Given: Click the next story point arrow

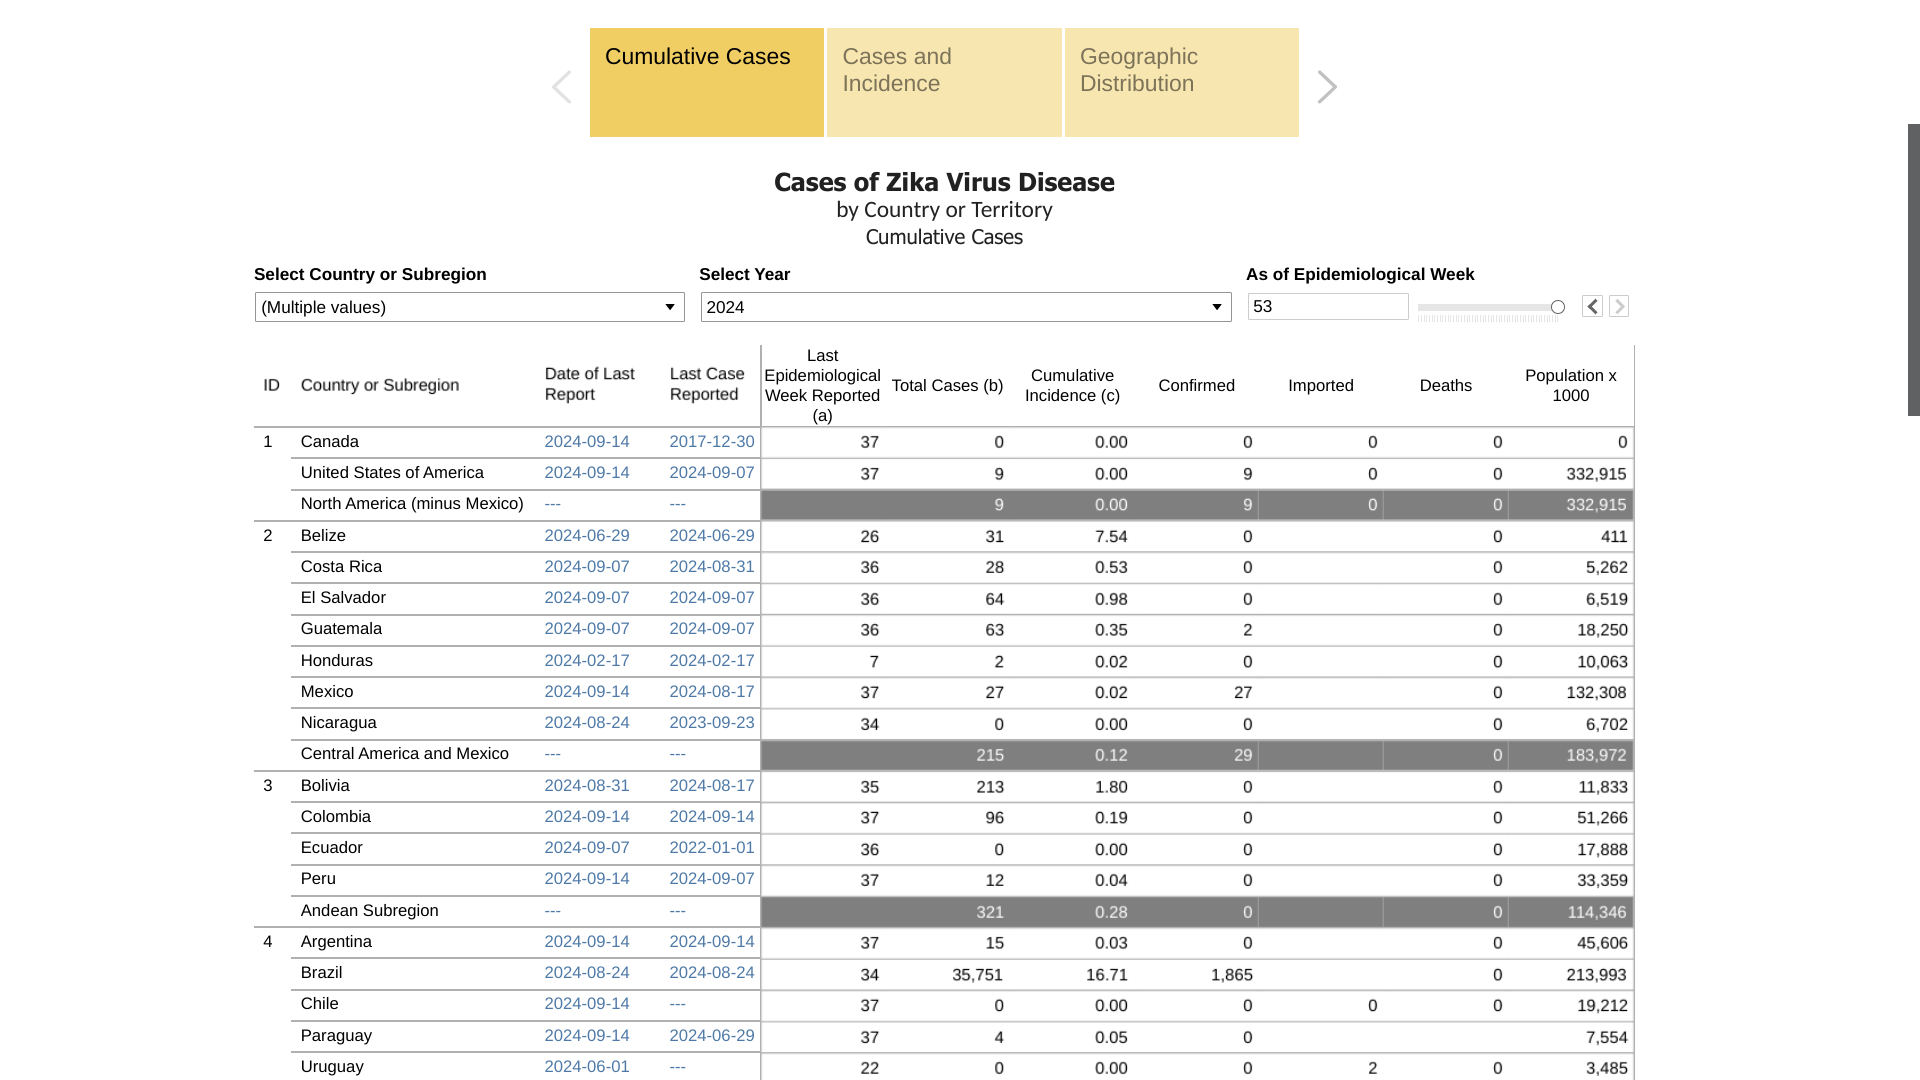Looking at the screenshot, I should [x=1326, y=87].
